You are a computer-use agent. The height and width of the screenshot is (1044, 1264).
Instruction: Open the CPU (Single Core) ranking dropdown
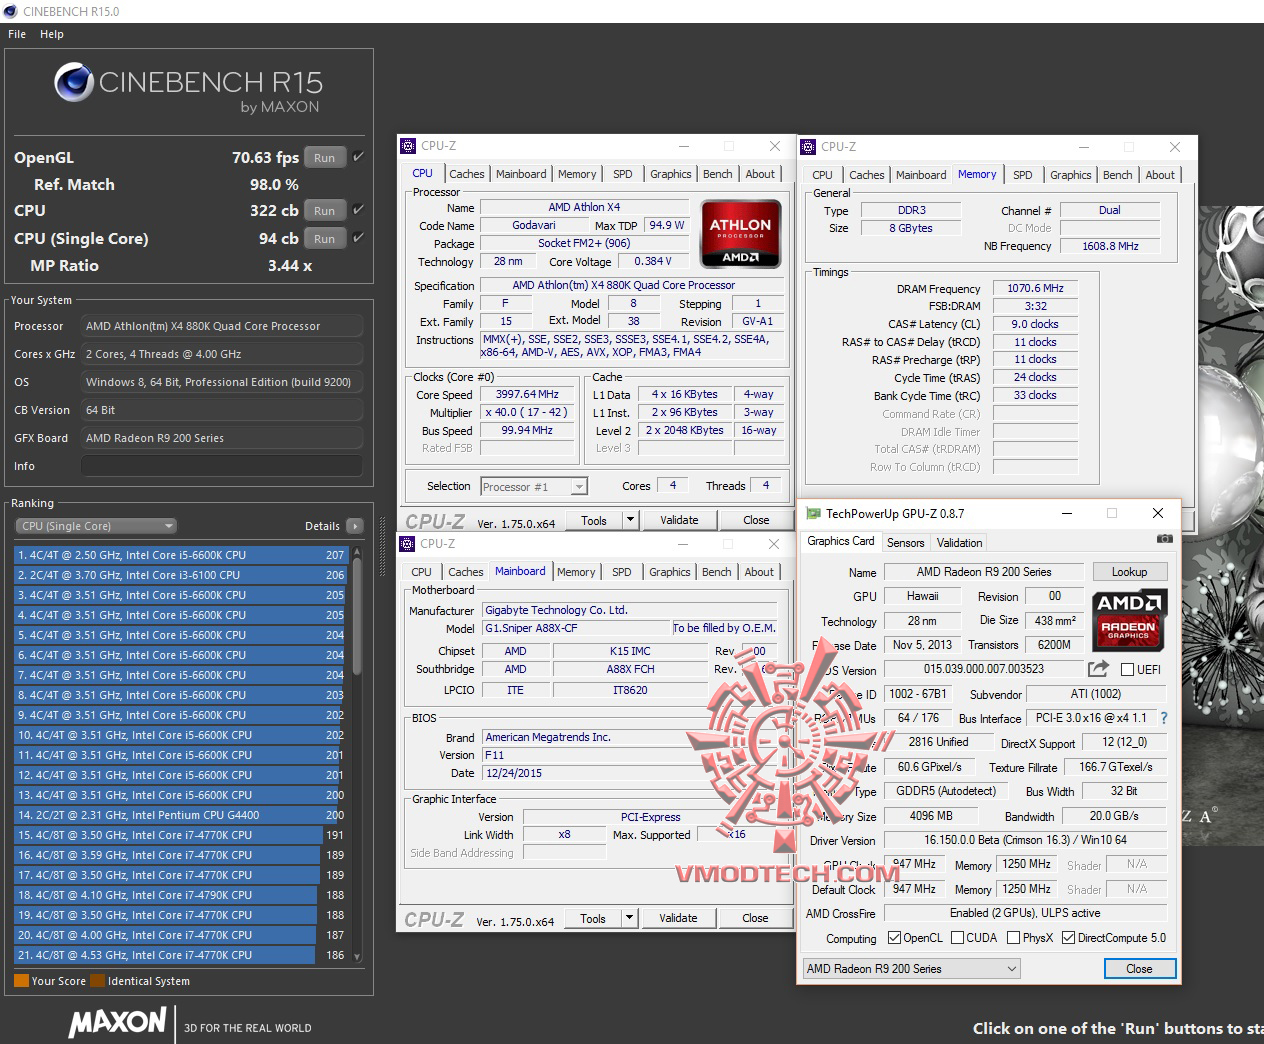click(96, 526)
